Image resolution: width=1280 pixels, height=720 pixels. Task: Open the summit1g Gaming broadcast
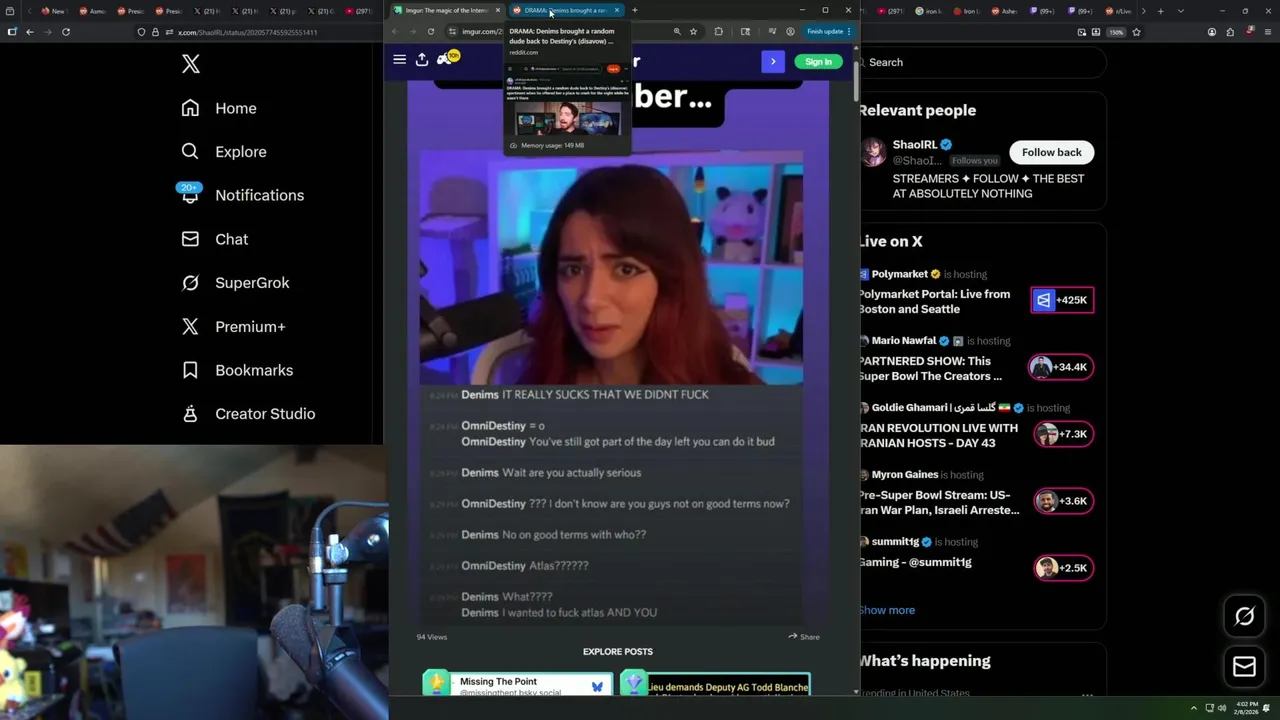click(915, 562)
